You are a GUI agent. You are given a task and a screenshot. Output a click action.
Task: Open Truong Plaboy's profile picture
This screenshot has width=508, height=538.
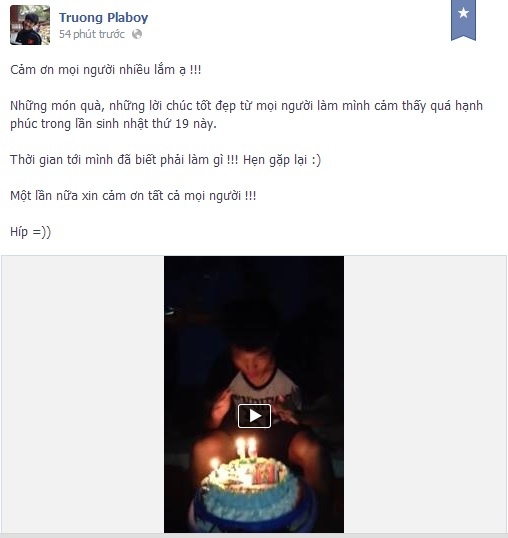point(30,25)
